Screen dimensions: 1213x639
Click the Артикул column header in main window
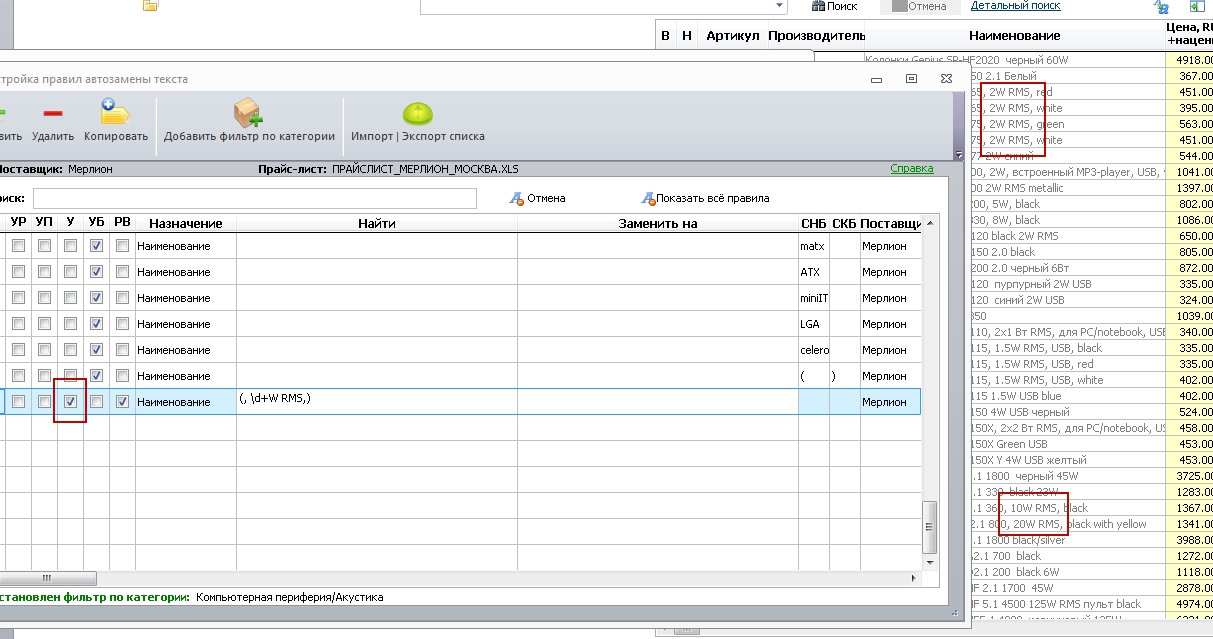(732, 36)
